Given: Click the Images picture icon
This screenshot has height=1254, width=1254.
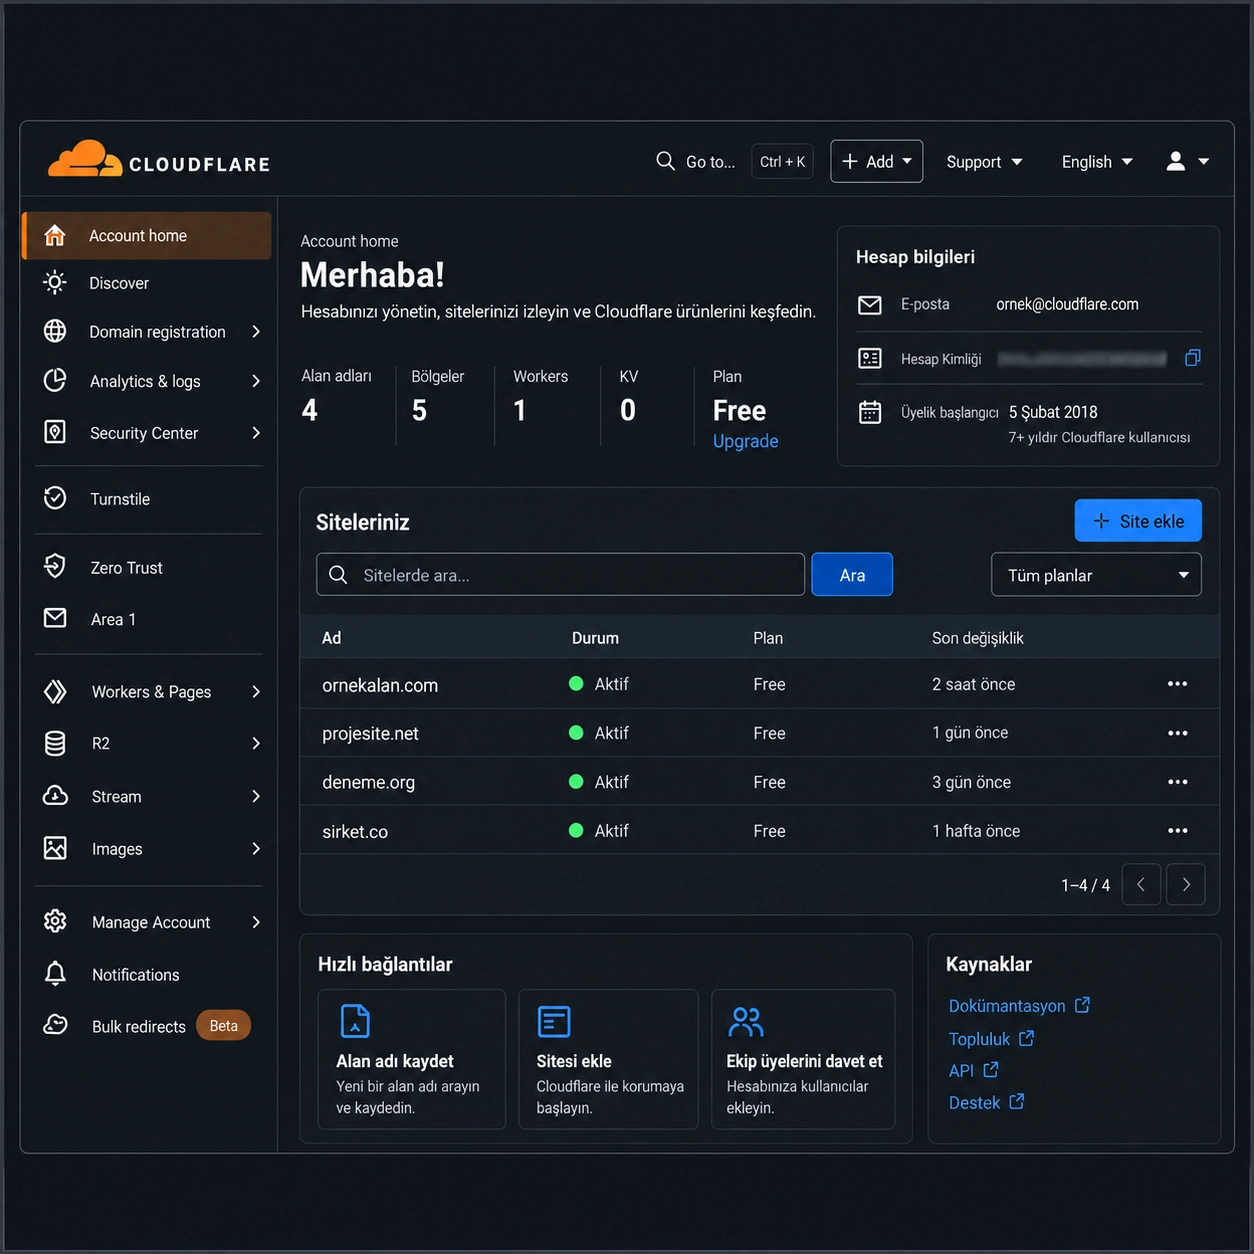Looking at the screenshot, I should tap(55, 848).
